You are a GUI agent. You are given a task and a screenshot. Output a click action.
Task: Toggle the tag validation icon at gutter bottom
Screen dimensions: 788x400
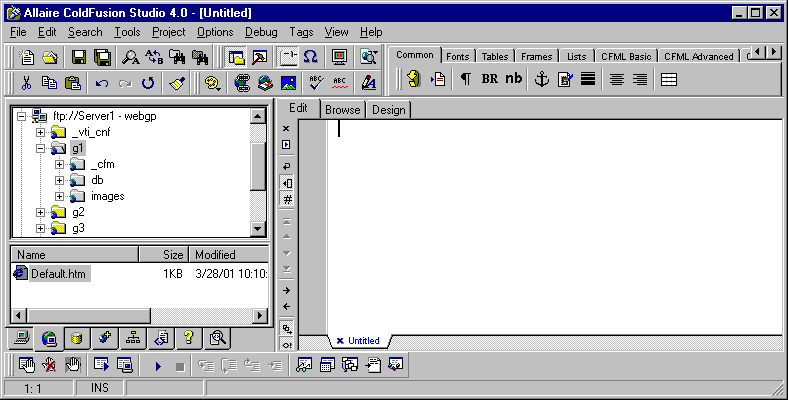click(286, 345)
